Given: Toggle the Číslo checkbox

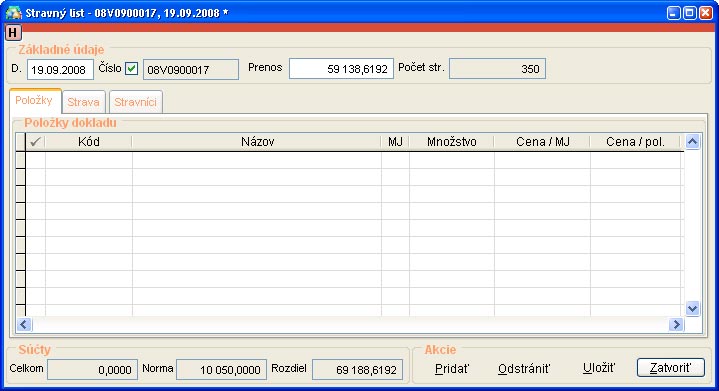Looking at the screenshot, I should coord(132,69).
